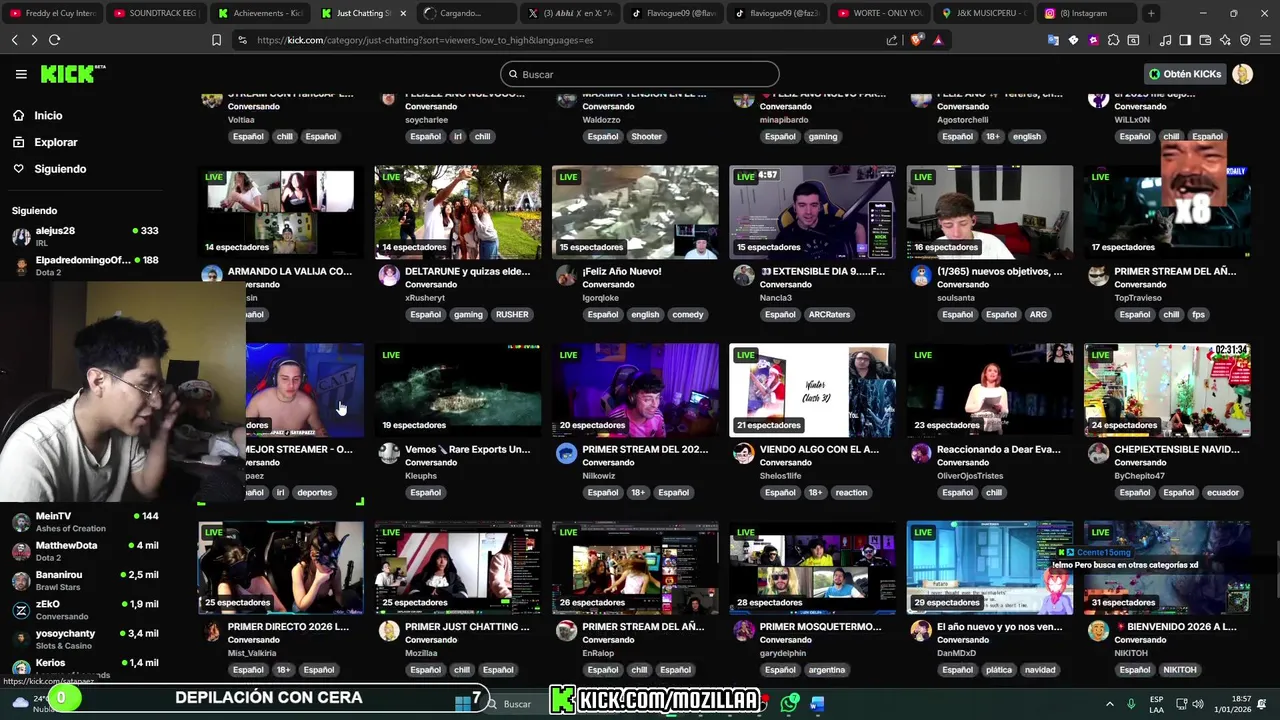The height and width of the screenshot is (720, 1280).
Task: Close the Just Chatting tab
Action: coord(403,13)
